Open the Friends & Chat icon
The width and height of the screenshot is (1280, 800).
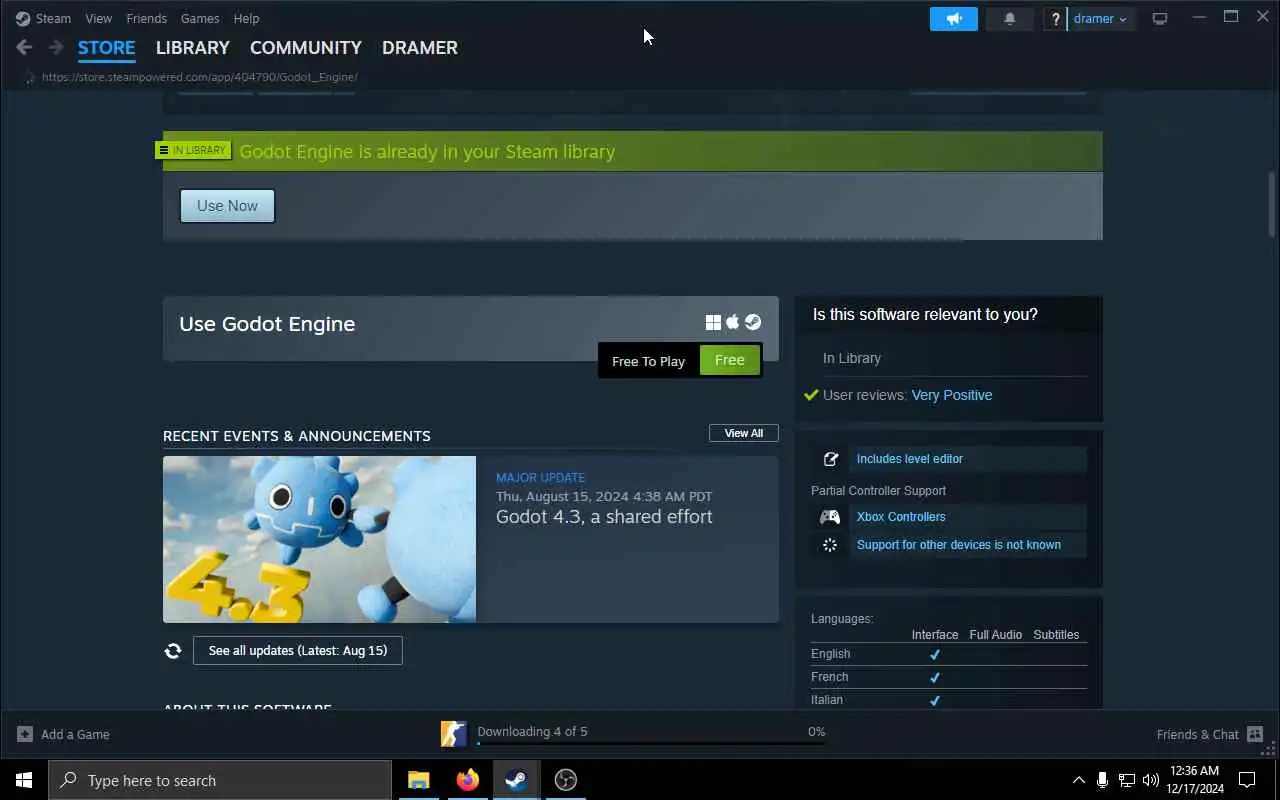tap(1255, 734)
